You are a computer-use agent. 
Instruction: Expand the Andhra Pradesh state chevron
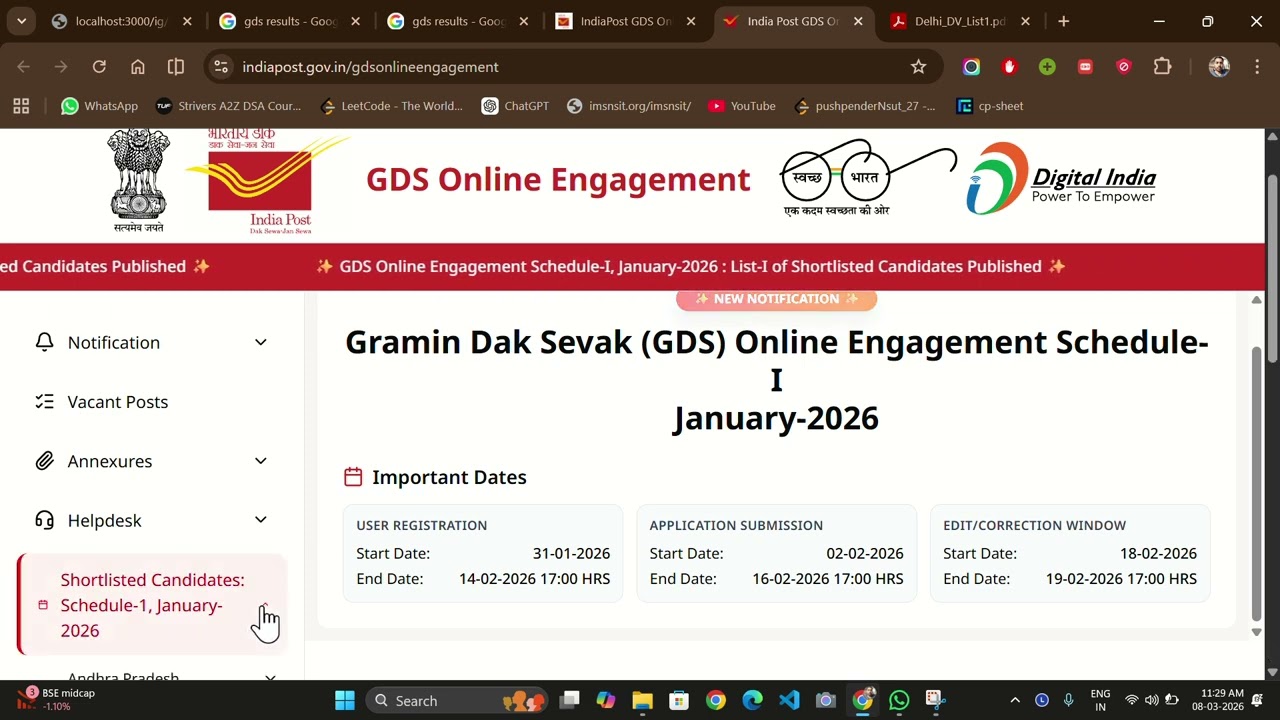(270, 678)
